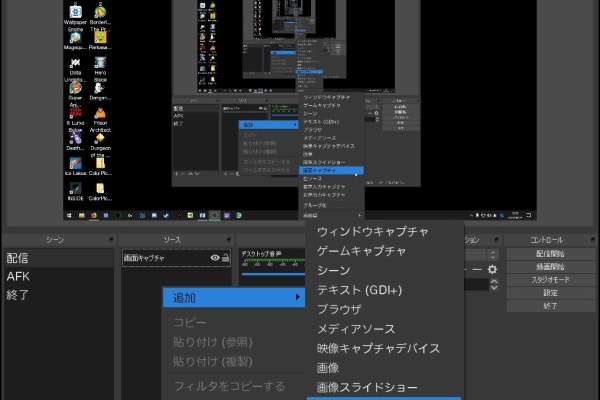Add a テキスト (GDI+) source
The width and height of the screenshot is (600, 400).
359,290
